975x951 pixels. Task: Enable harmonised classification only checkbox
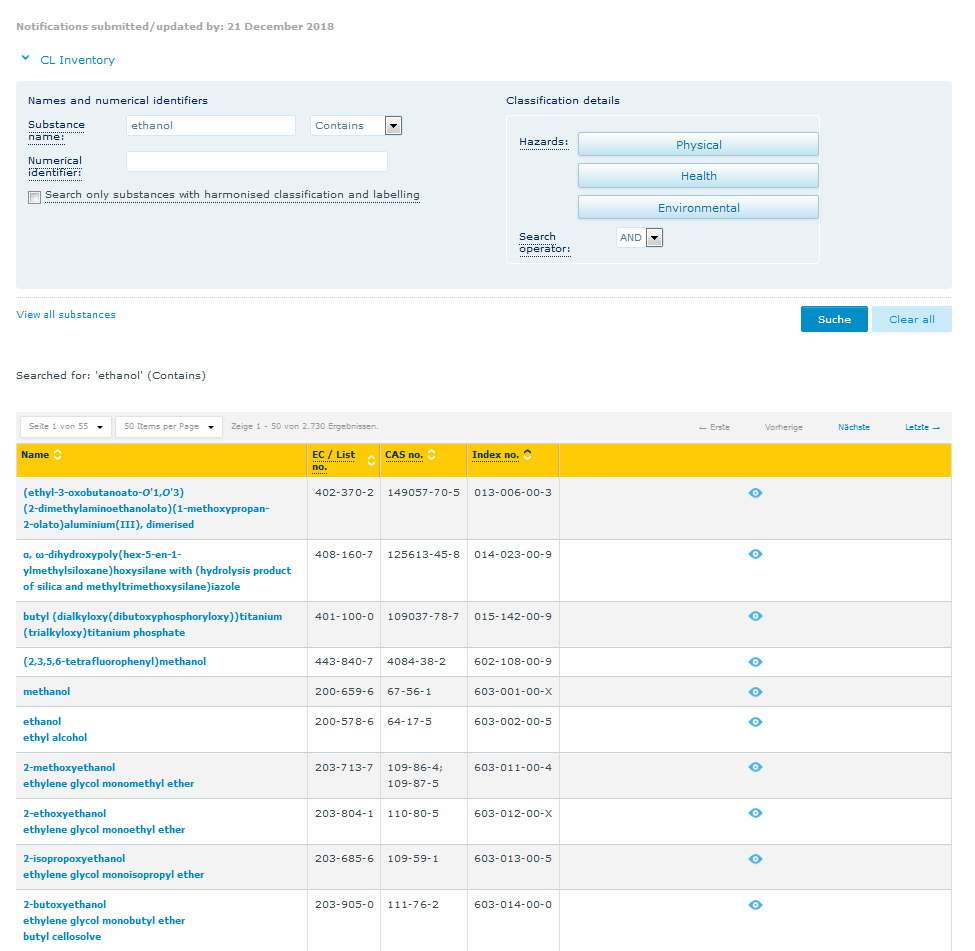click(35, 197)
